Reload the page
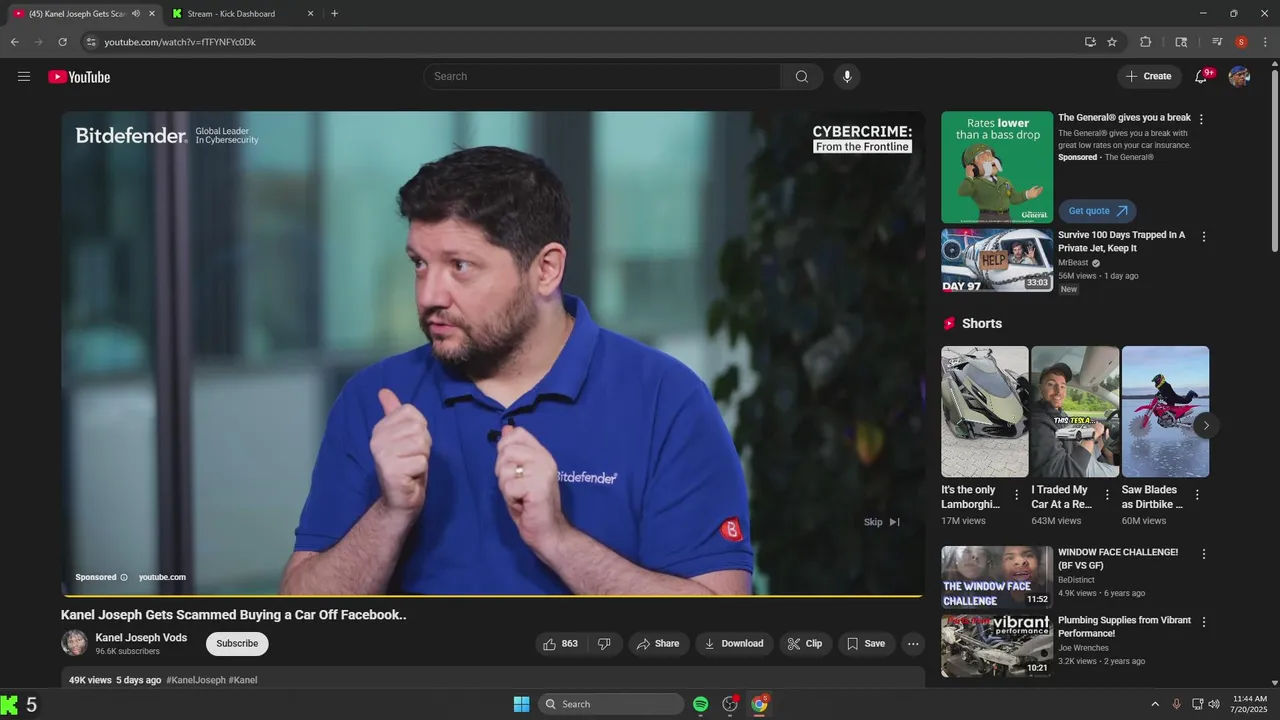Image resolution: width=1280 pixels, height=720 pixels. tap(62, 42)
